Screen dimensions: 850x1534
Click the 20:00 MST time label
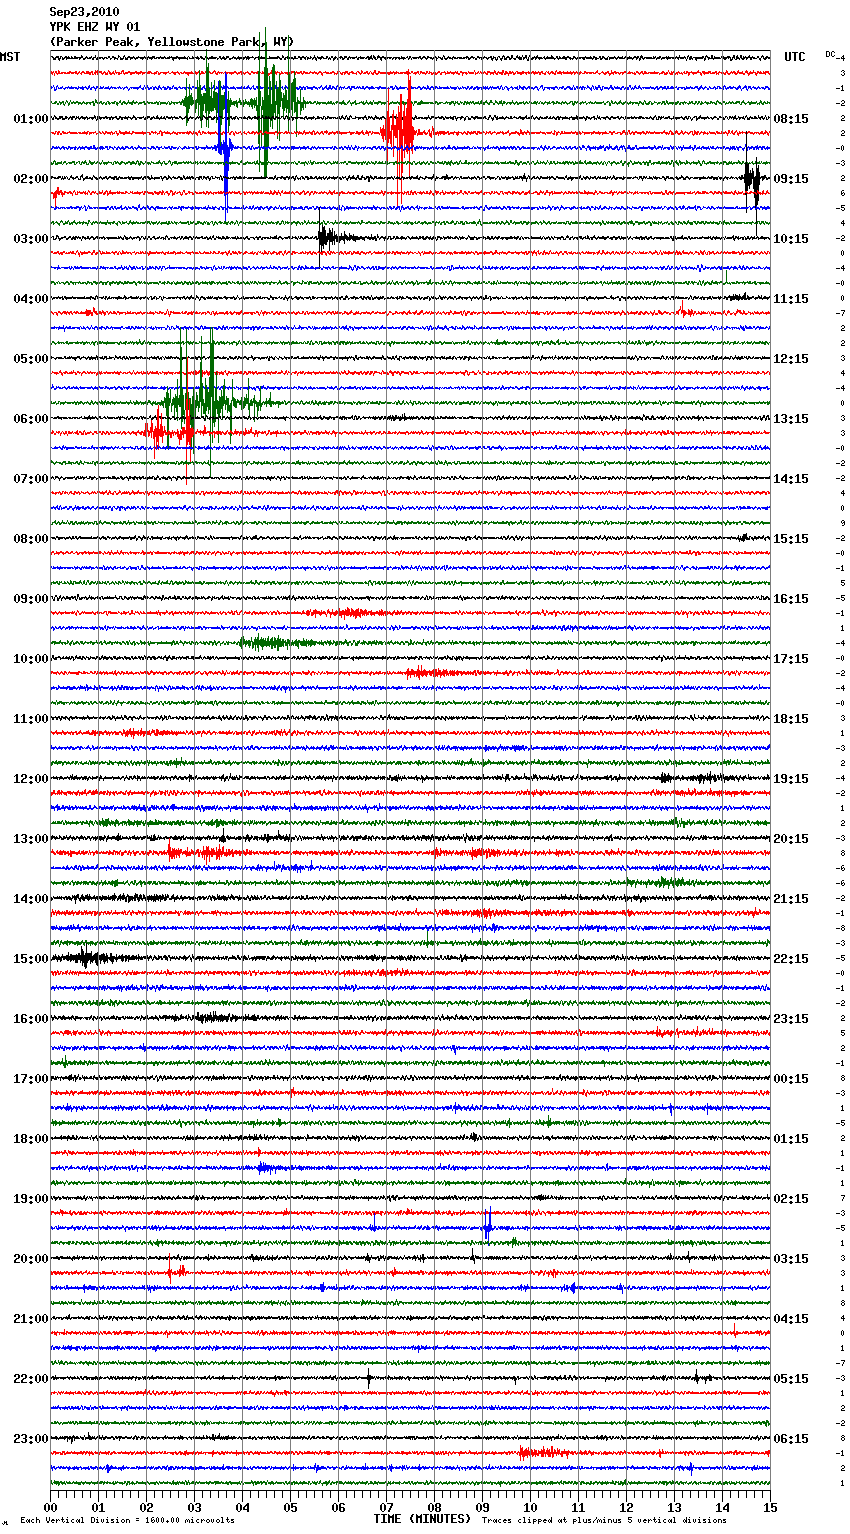pos(31,1259)
